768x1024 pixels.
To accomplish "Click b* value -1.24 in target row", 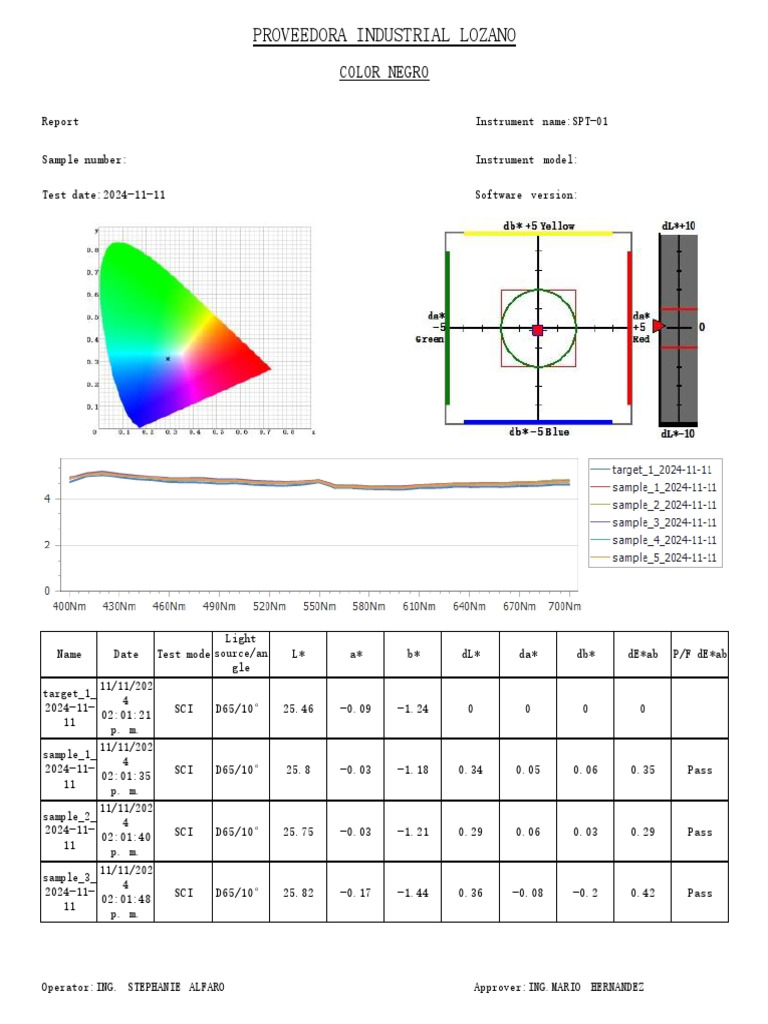I will [x=413, y=709].
